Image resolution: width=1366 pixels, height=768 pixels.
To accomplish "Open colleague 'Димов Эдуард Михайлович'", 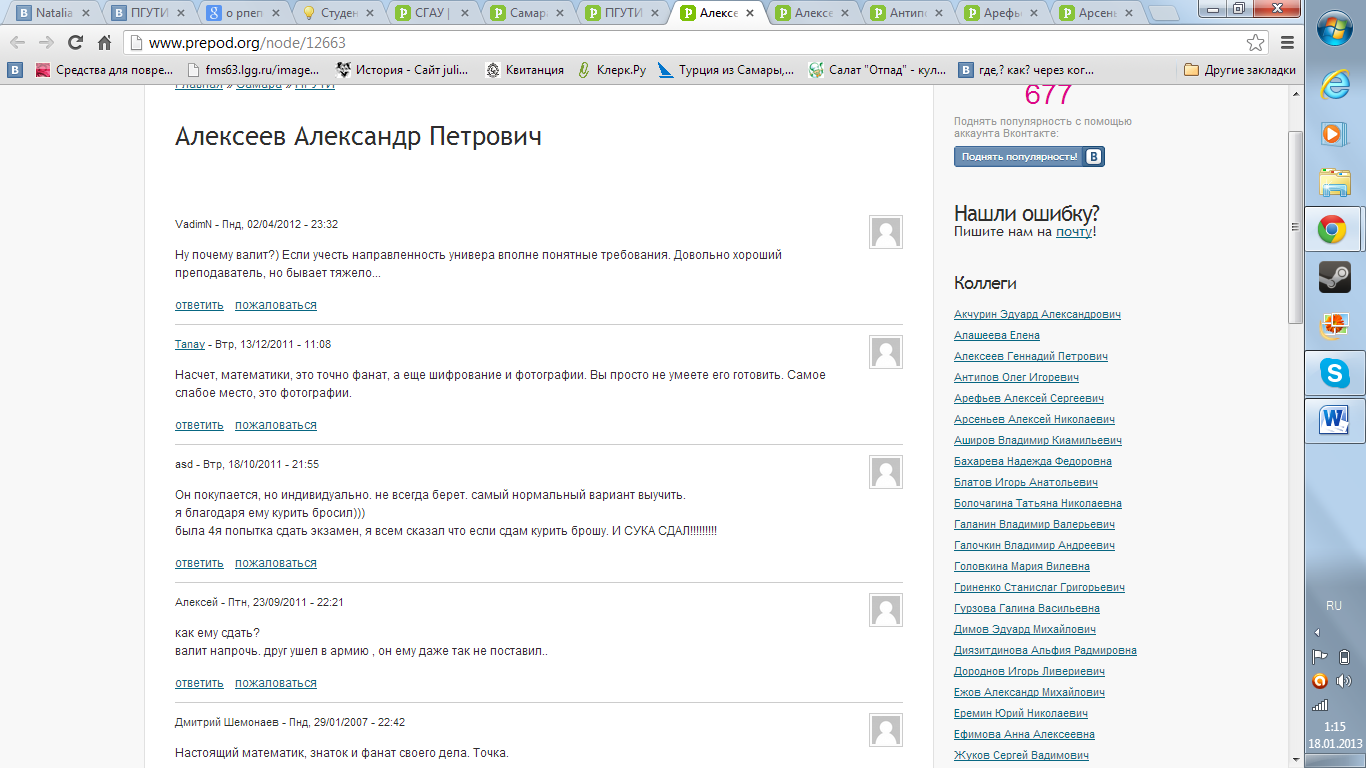I will [x=1025, y=629].
